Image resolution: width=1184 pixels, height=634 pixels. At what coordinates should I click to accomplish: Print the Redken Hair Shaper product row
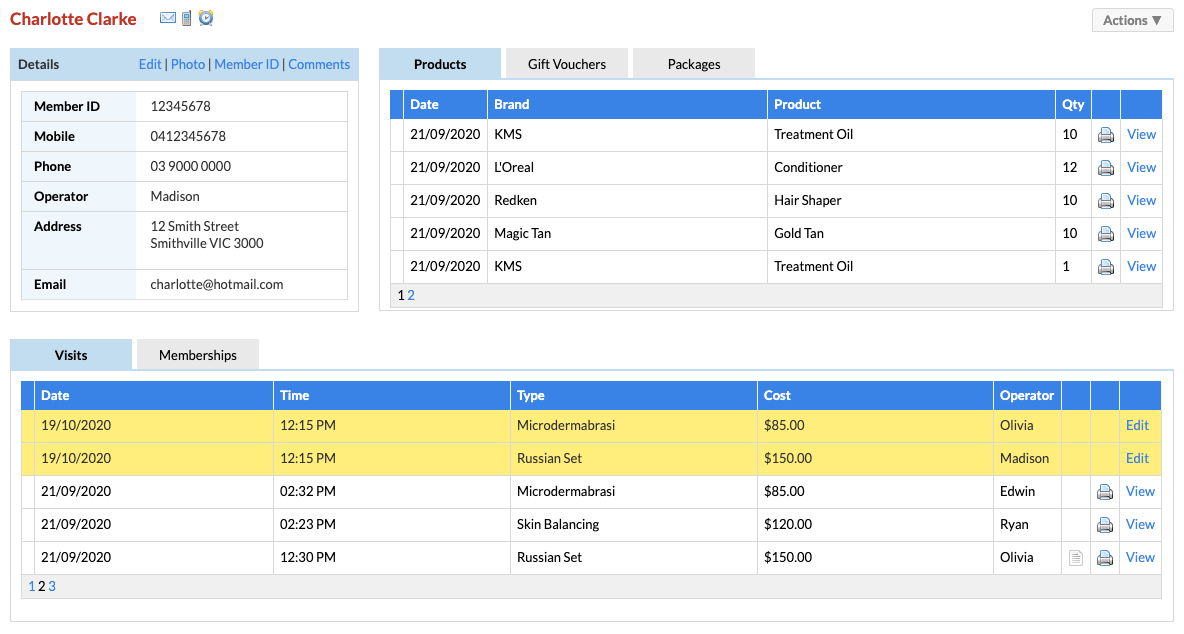1105,201
